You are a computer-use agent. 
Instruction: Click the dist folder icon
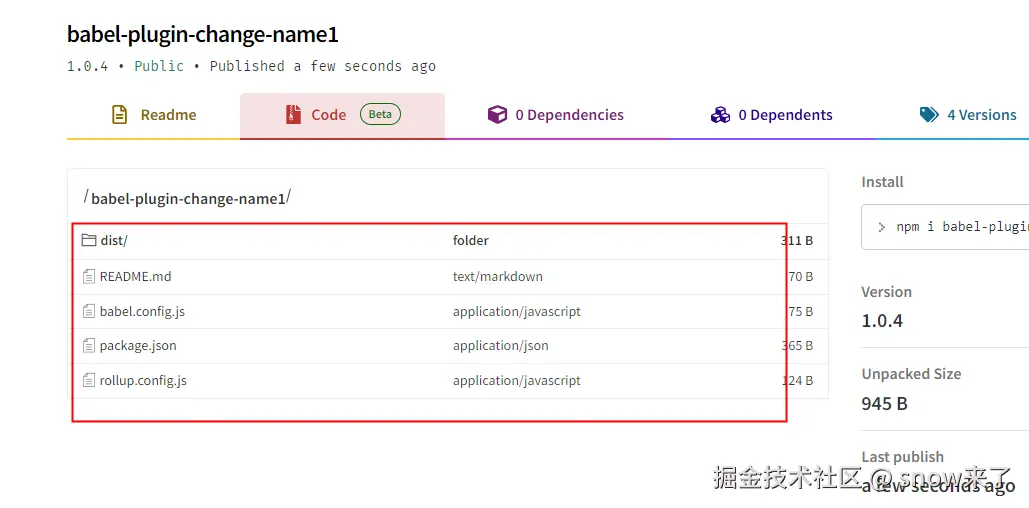[89, 240]
